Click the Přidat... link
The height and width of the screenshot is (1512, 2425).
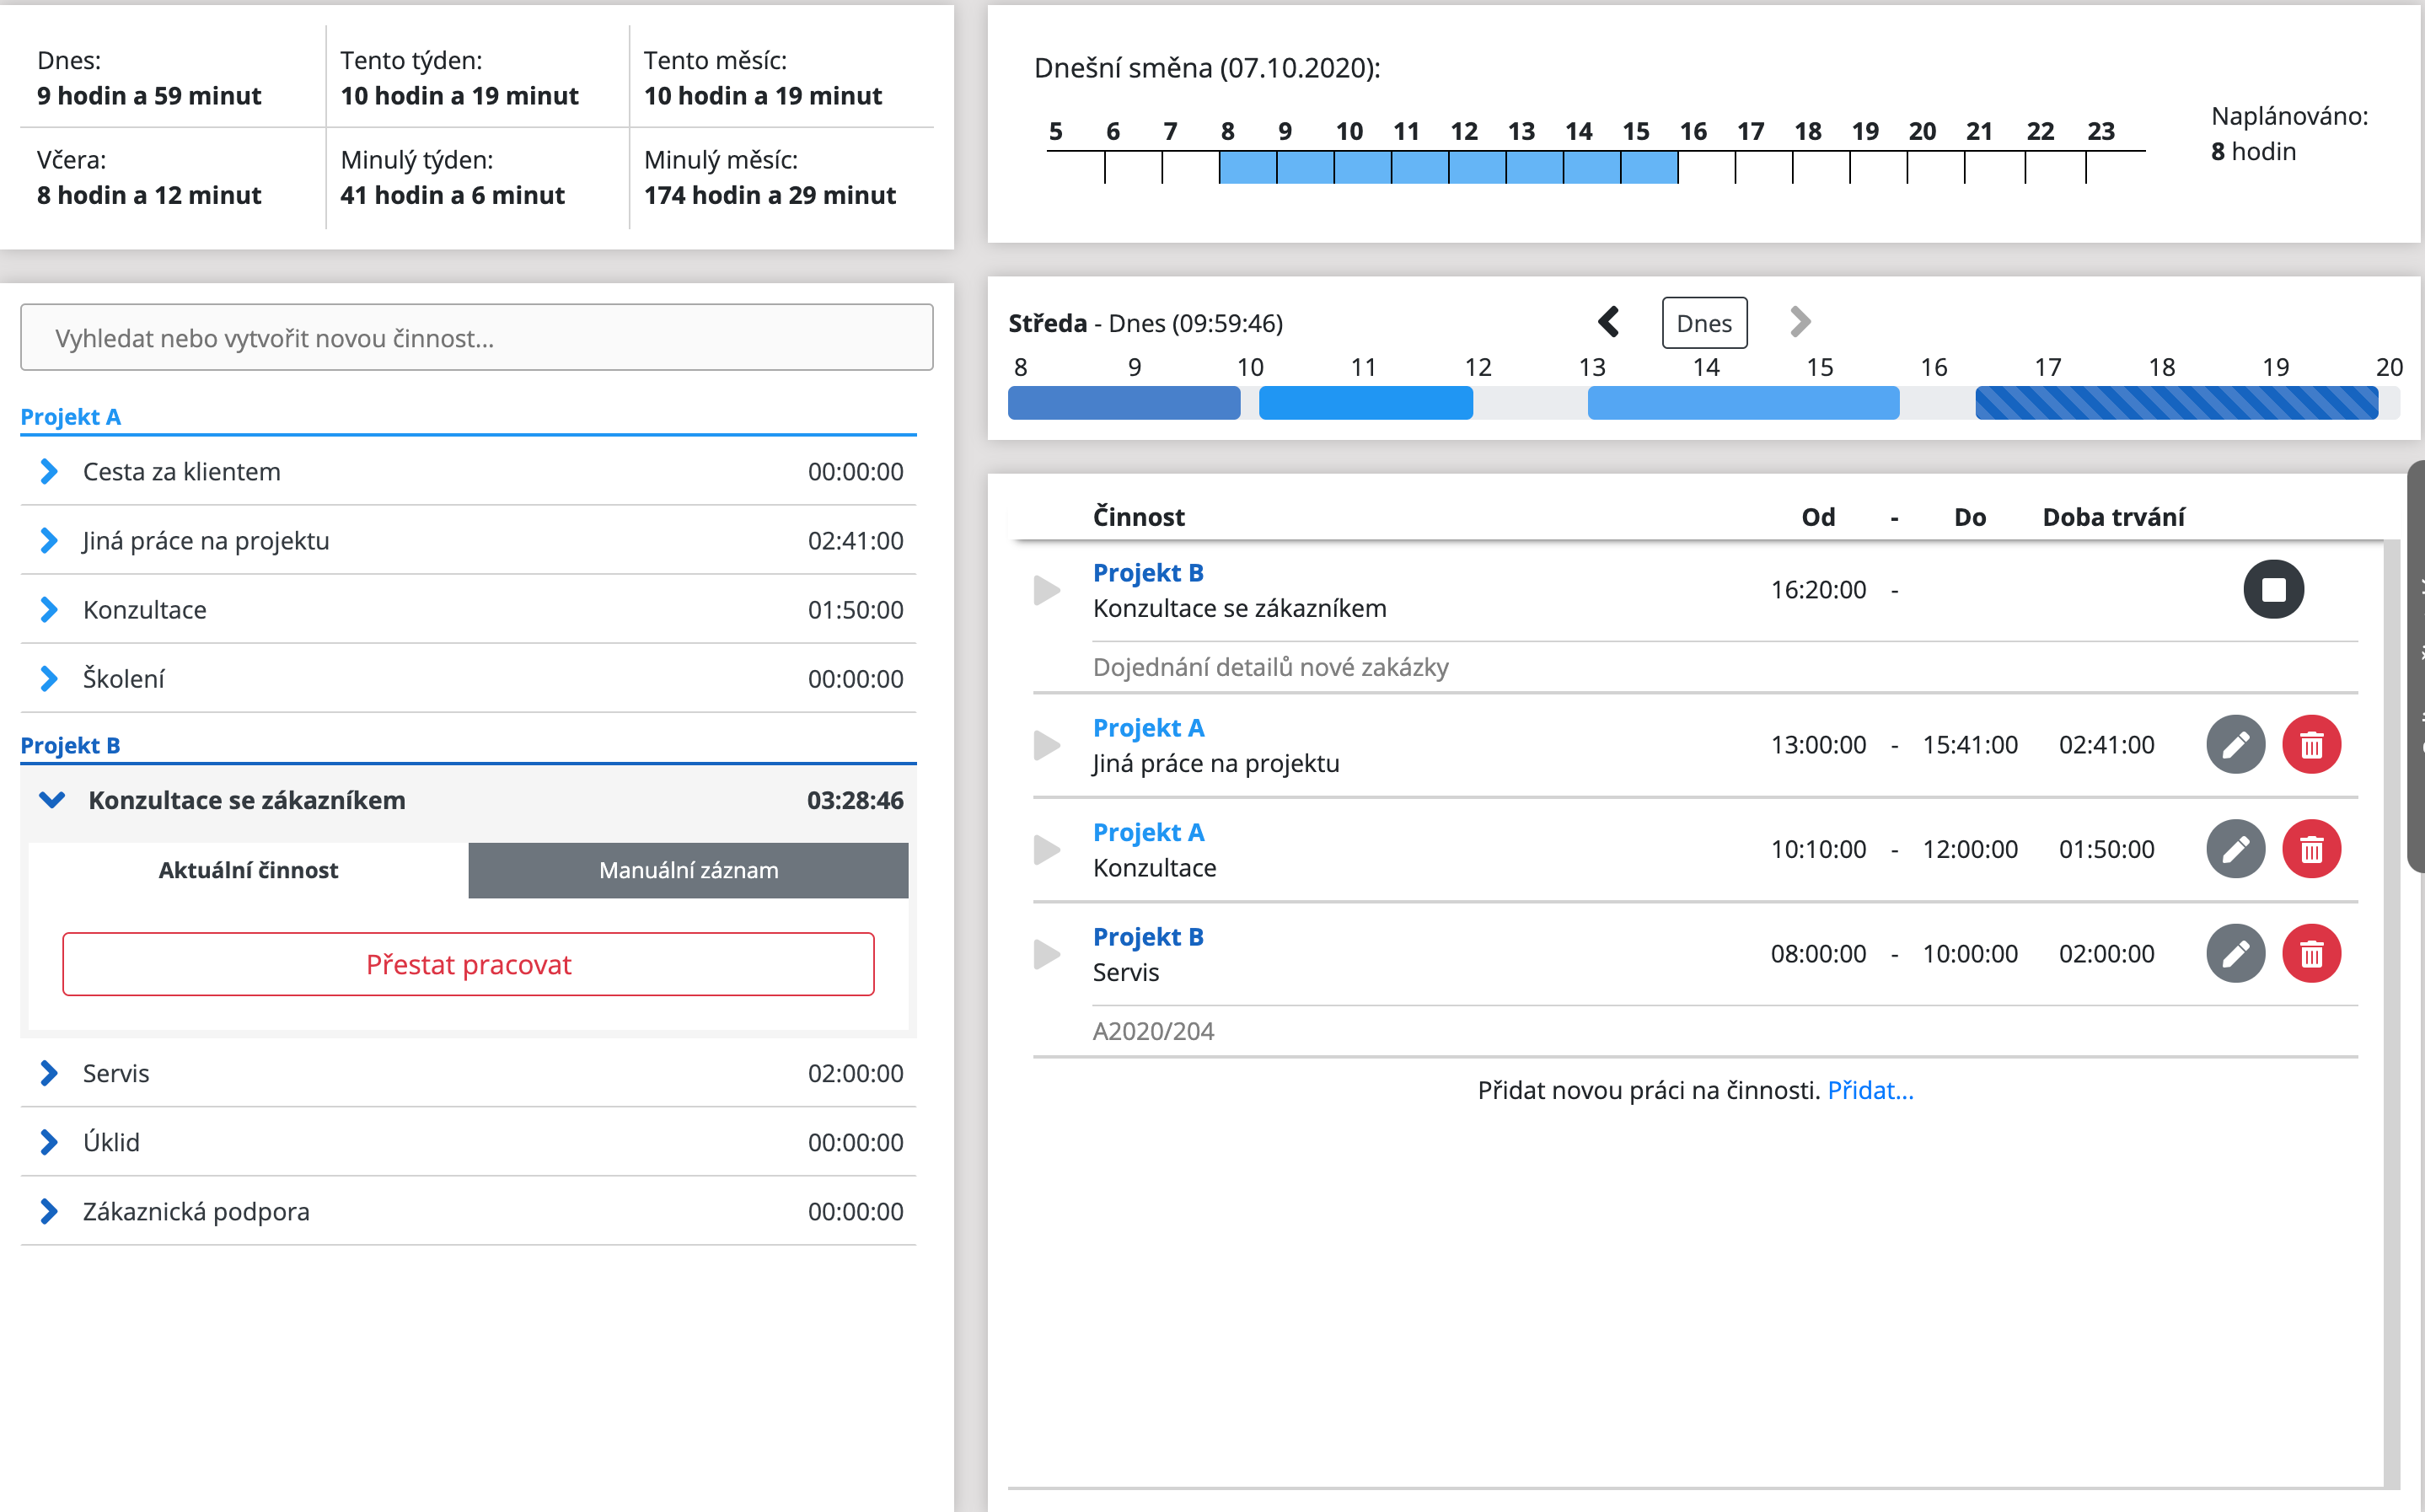pos(1870,1090)
